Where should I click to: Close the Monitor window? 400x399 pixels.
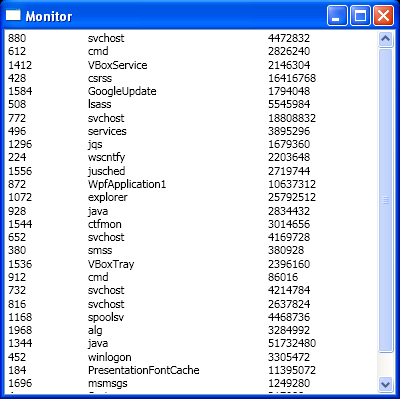coord(383,15)
